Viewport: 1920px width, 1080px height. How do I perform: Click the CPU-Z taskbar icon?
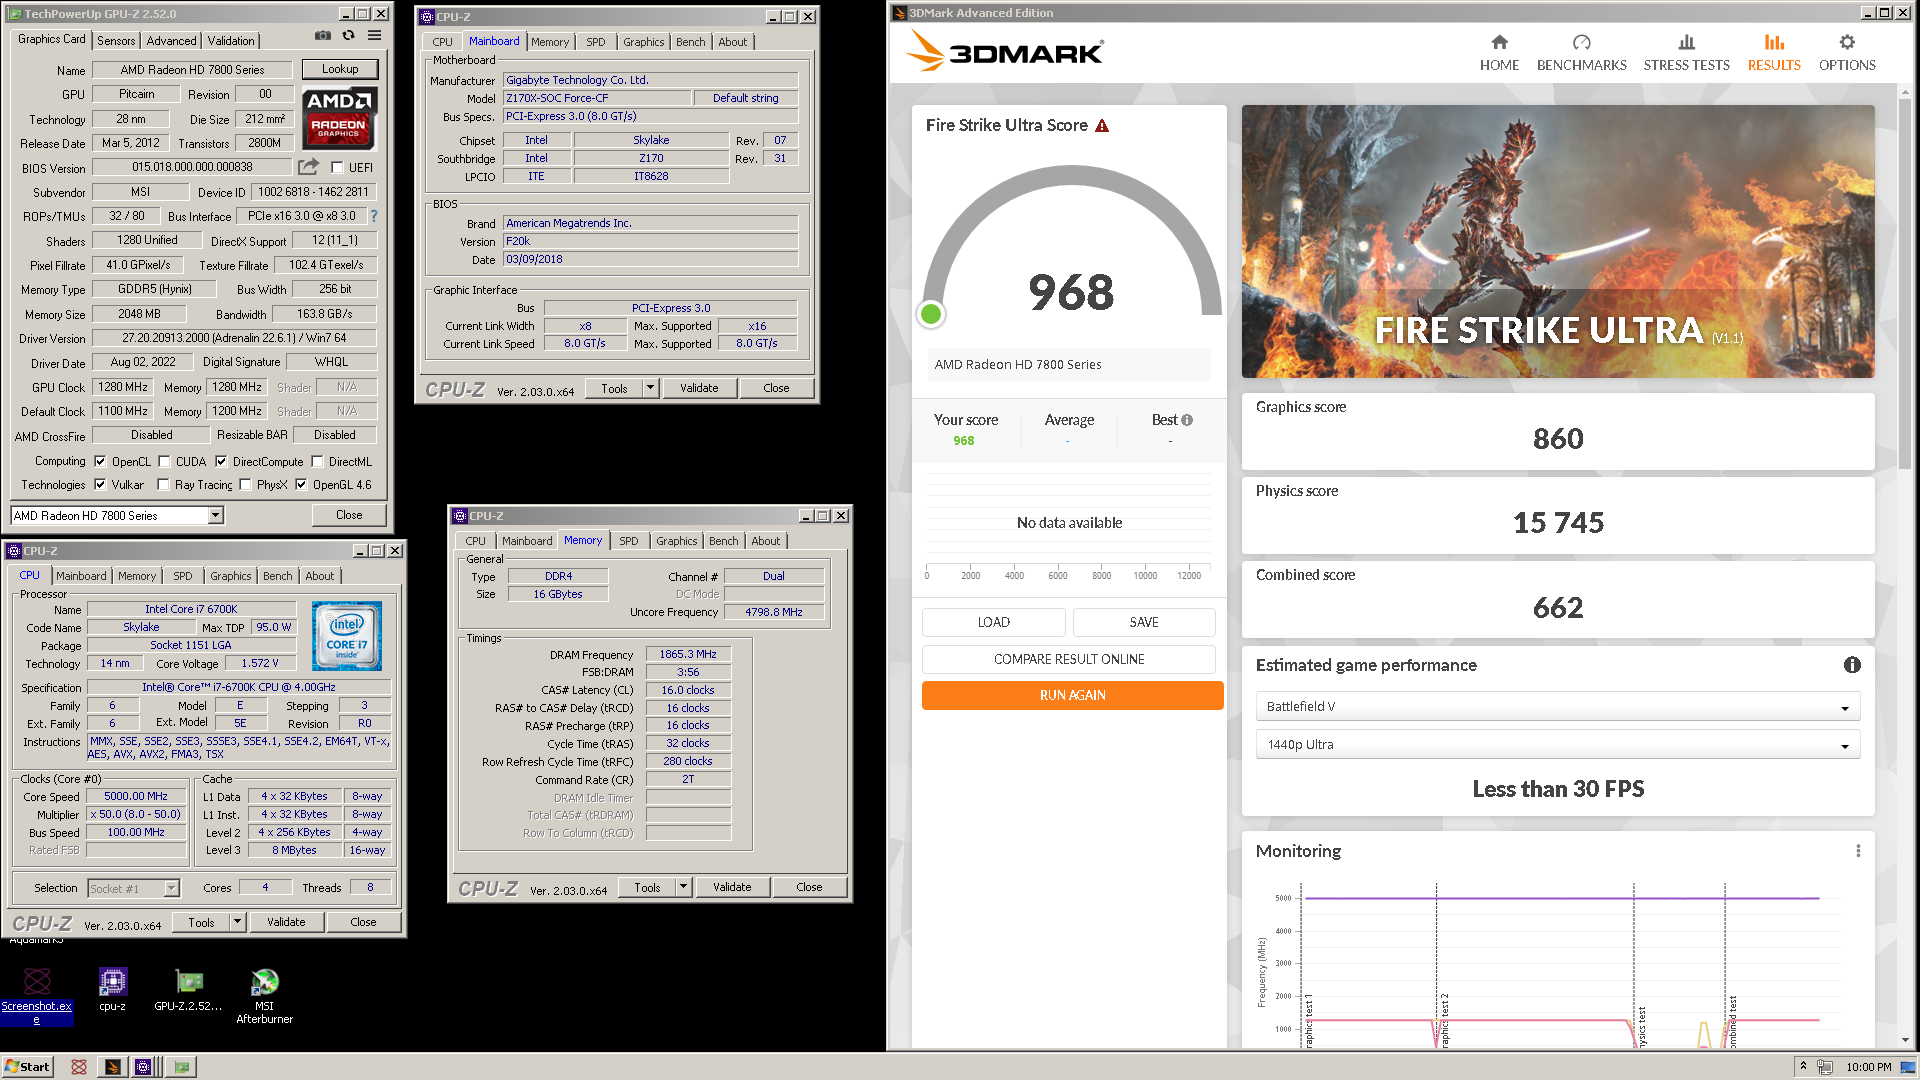pyautogui.click(x=143, y=1067)
